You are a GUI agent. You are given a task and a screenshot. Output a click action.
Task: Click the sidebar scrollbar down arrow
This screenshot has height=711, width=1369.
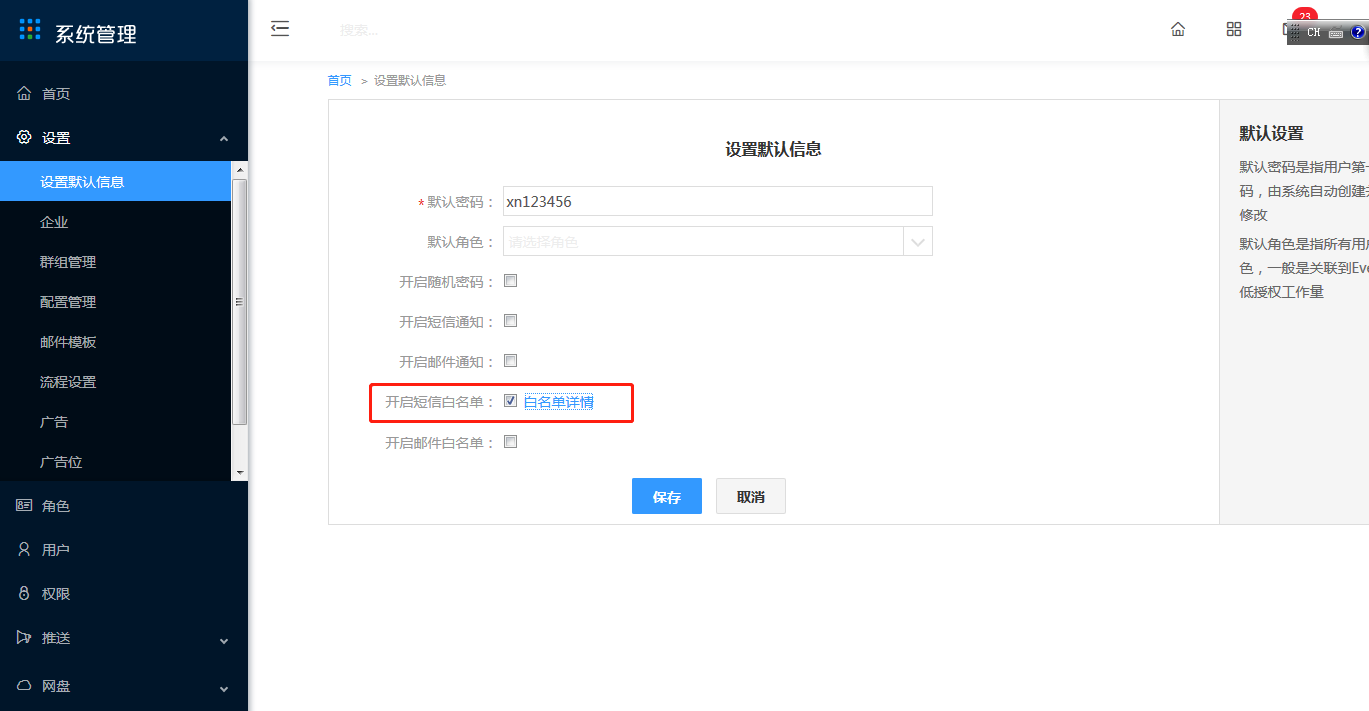point(240,472)
